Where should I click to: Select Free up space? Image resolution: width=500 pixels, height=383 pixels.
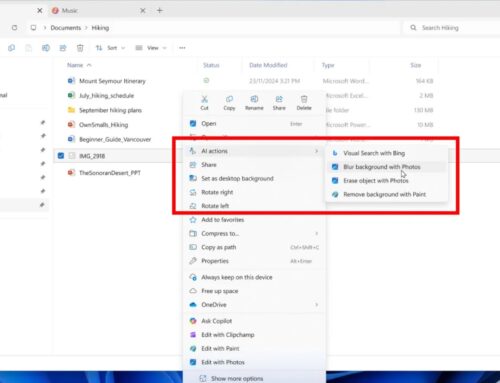254,291
